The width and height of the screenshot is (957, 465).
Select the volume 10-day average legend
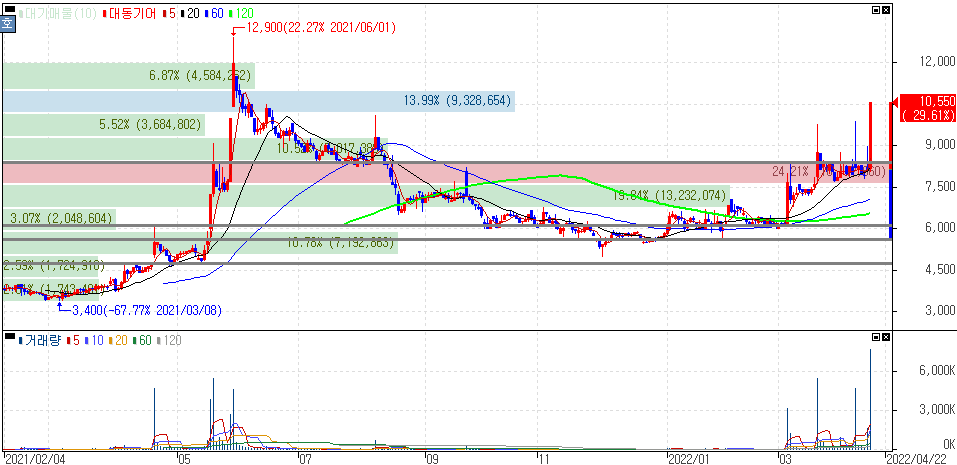(95, 341)
